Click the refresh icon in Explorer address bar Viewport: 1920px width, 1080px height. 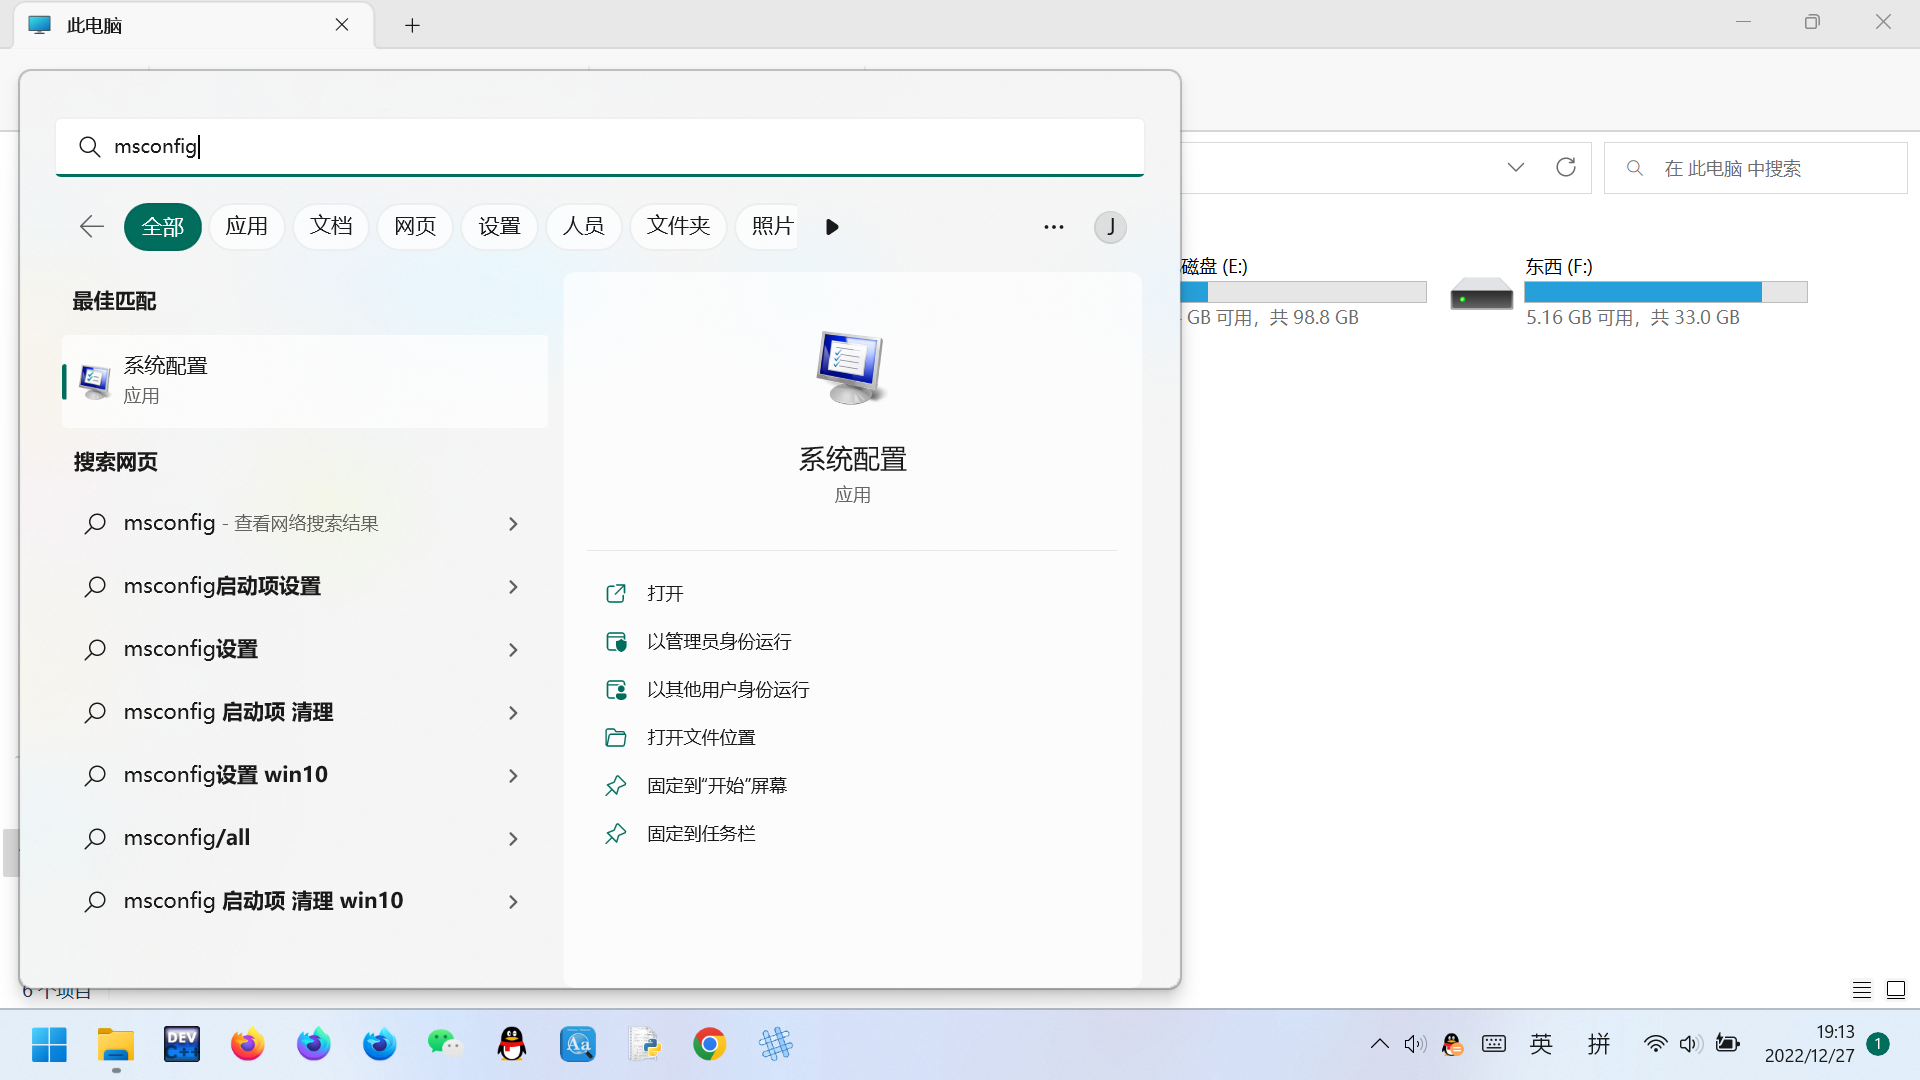[1565, 168]
